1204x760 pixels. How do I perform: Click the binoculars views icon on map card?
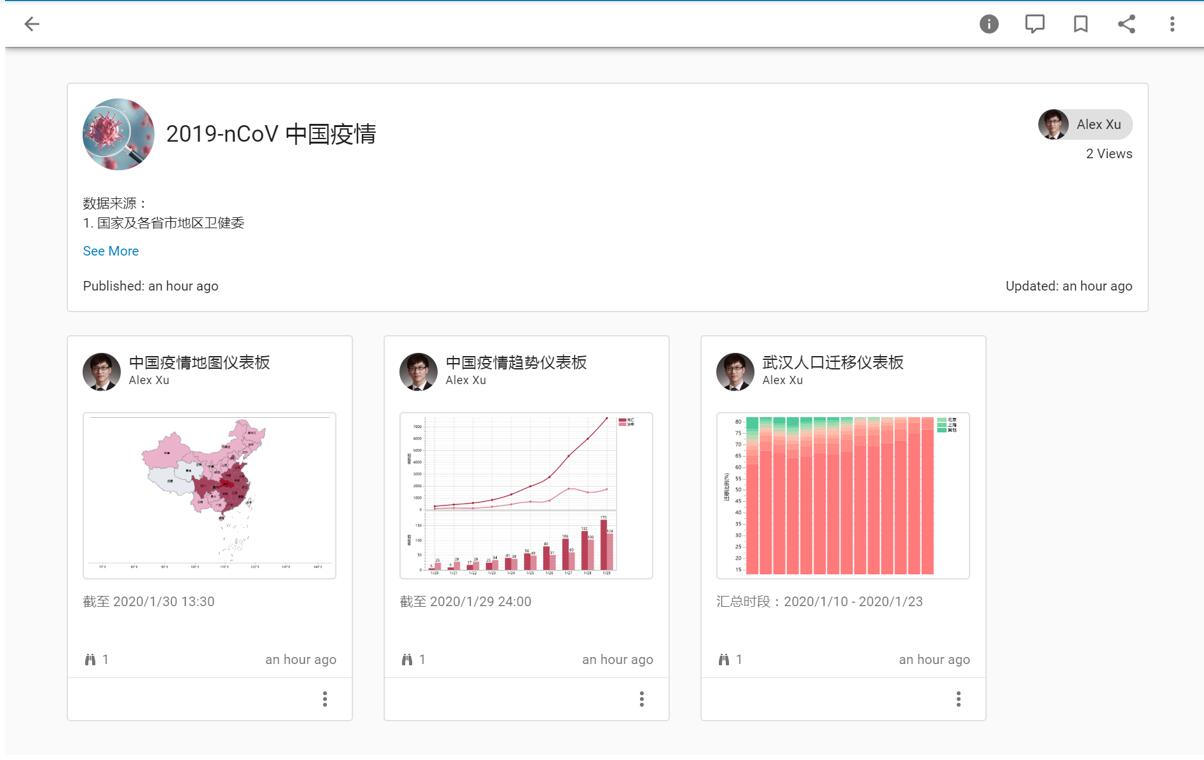click(89, 659)
